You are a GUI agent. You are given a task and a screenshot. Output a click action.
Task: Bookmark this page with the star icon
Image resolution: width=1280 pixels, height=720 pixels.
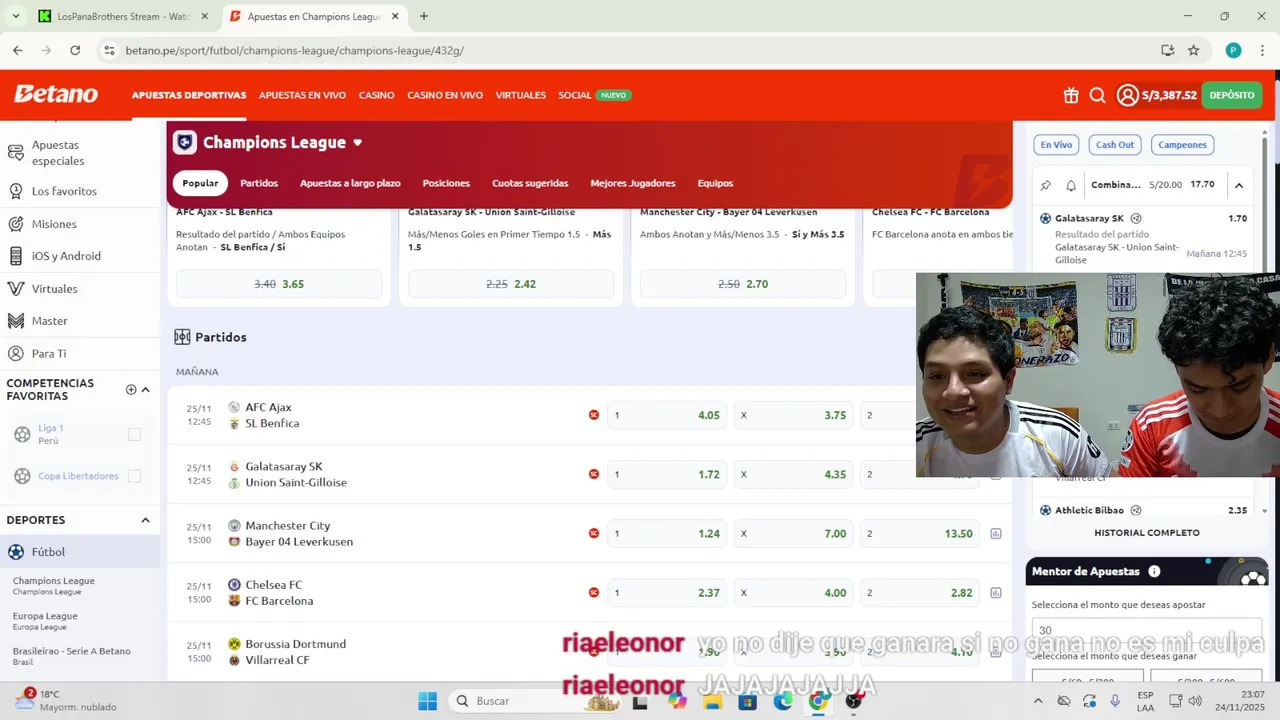coord(1193,50)
